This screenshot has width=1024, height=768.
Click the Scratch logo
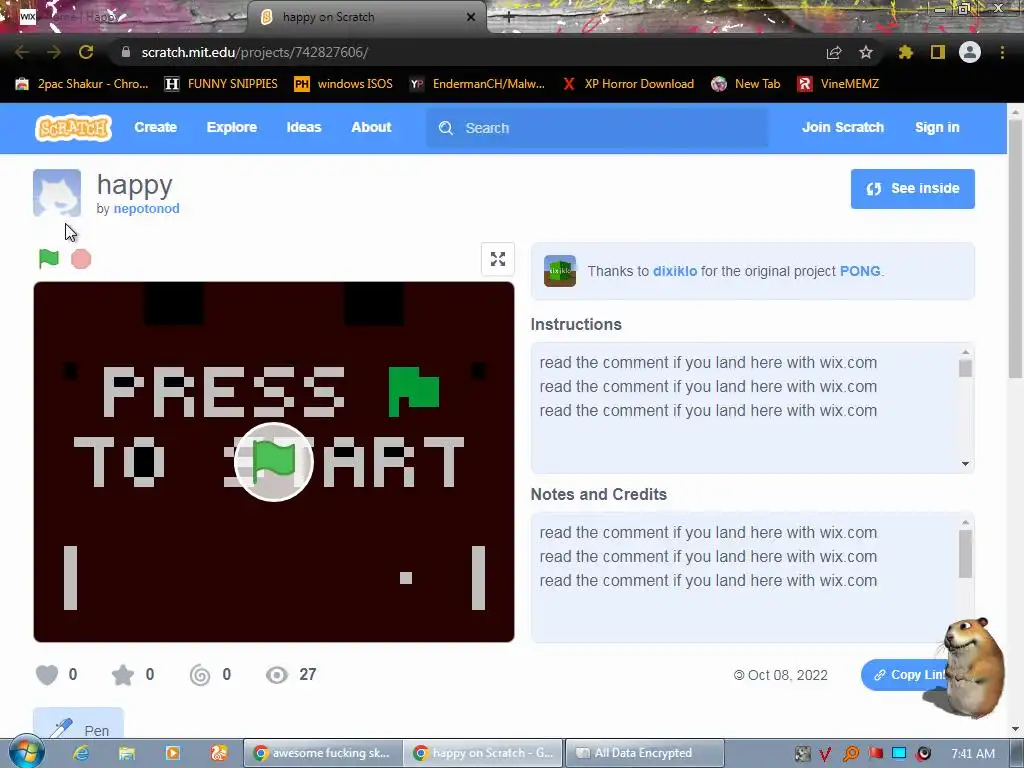pyautogui.click(x=73, y=128)
